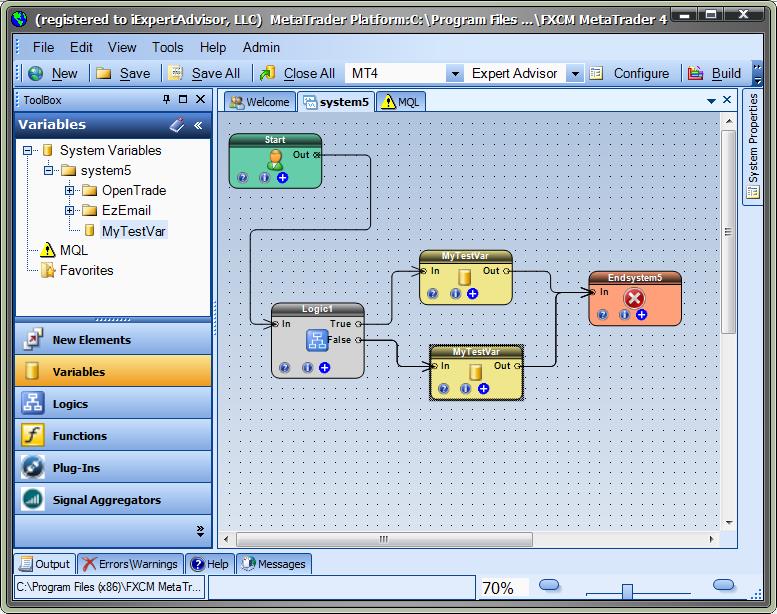Expand more toolbox sections chevron
This screenshot has width=777, height=614.
200,531
